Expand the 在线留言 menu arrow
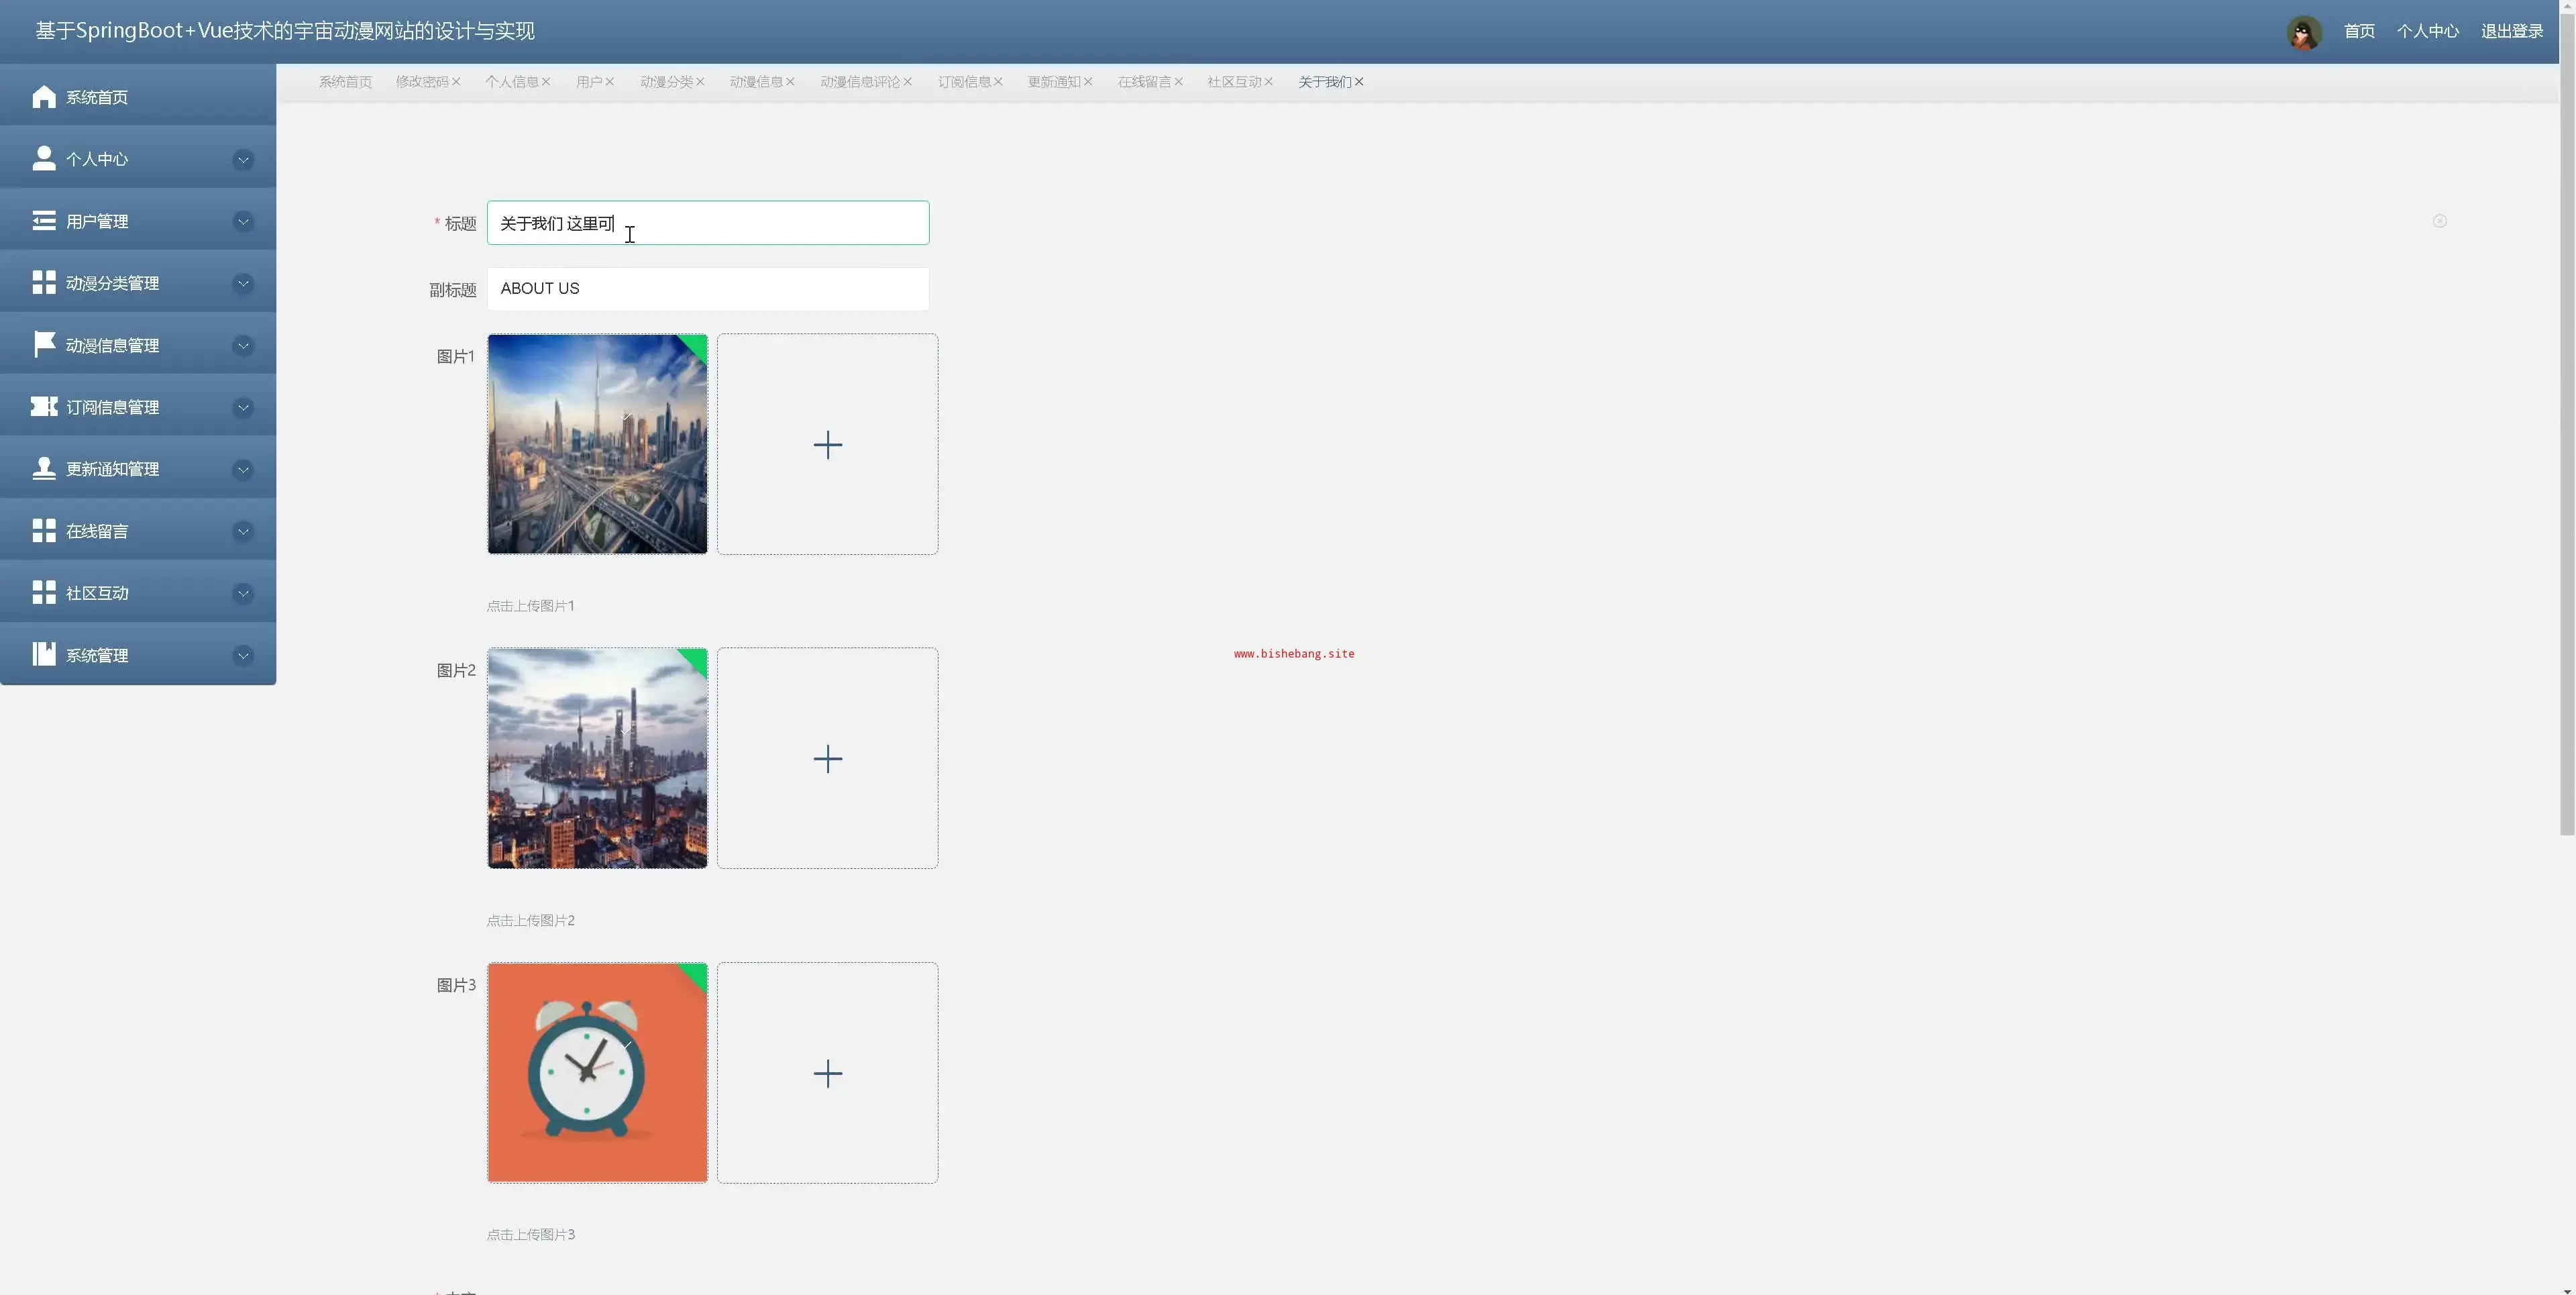Viewport: 2576px width, 1295px height. tap(243, 532)
